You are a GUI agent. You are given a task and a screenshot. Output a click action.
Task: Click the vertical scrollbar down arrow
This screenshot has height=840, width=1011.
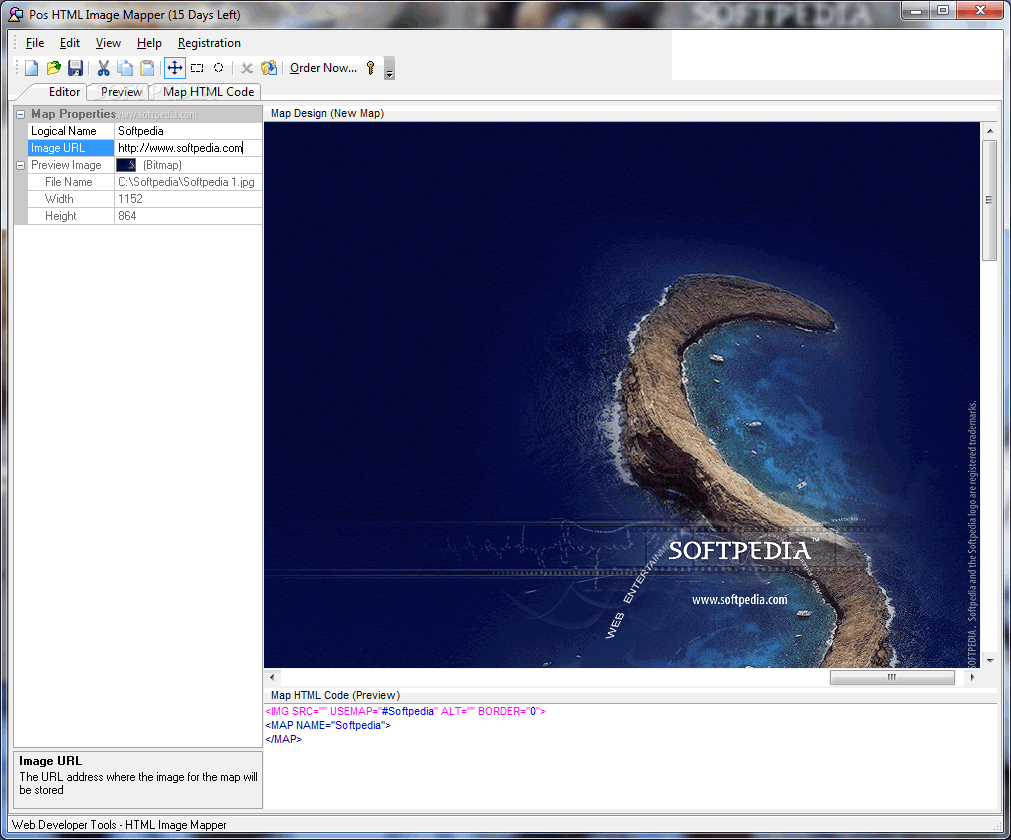[990, 660]
